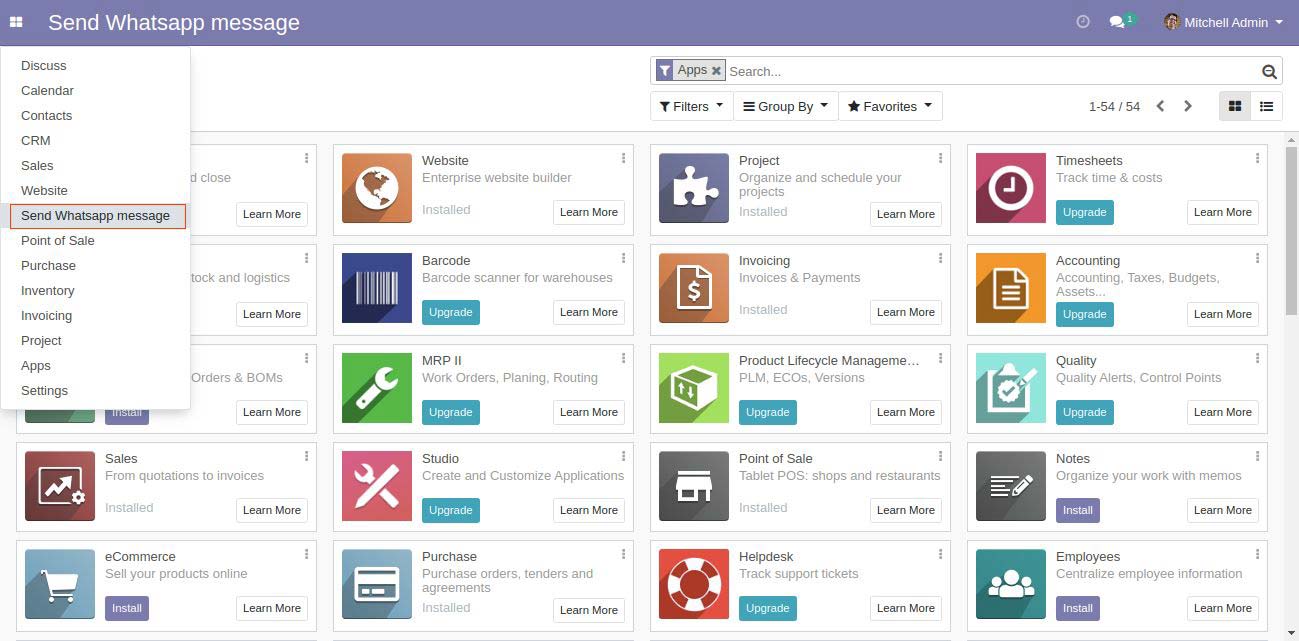Click the search magnifier icon
Image resolution: width=1299 pixels, height=641 pixels.
(1269, 71)
